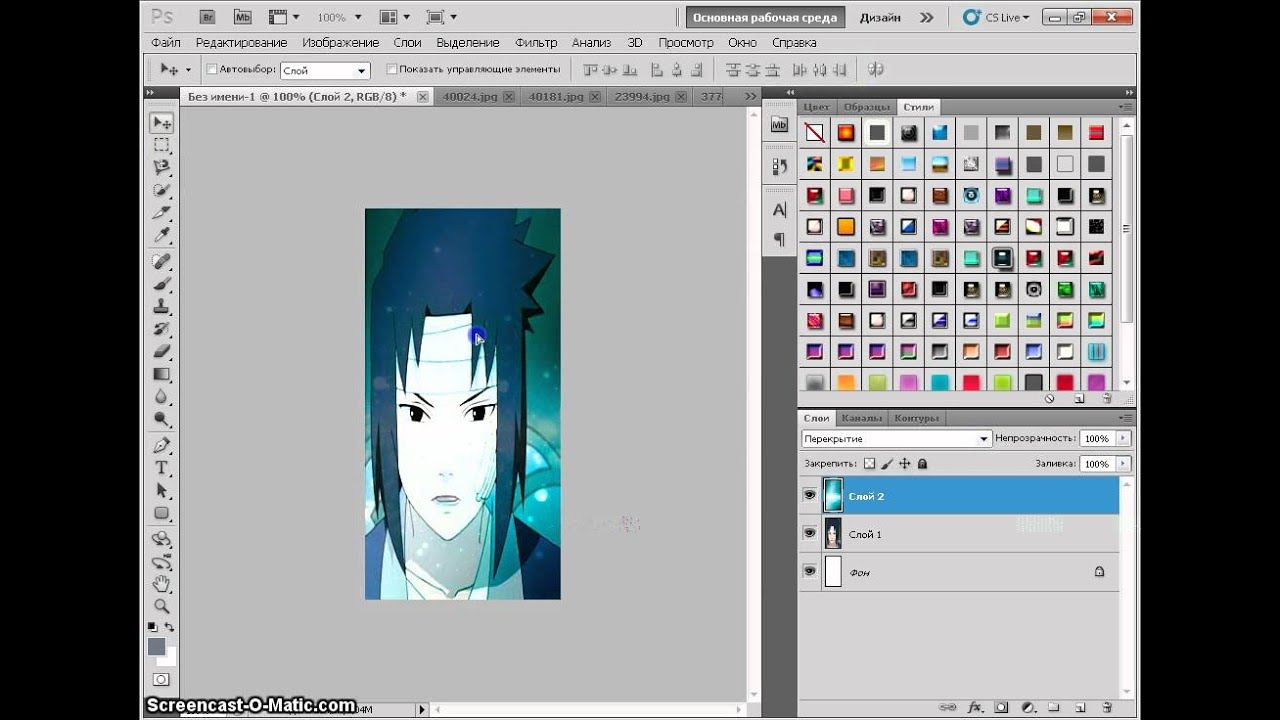Viewport: 1280px width, 720px height.
Task: Toggle lock all padlock icon
Action: (922, 464)
